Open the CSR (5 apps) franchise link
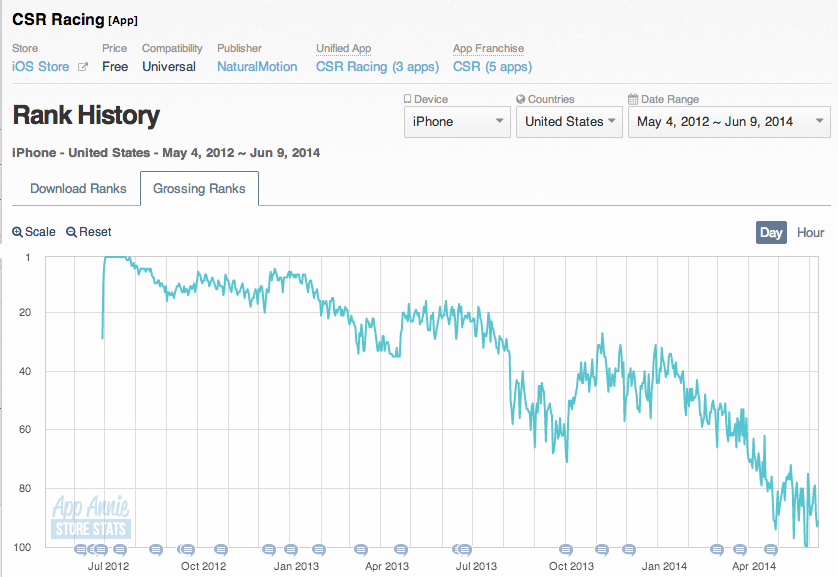The height and width of the screenshot is (577, 838). pyautogui.click(x=492, y=67)
